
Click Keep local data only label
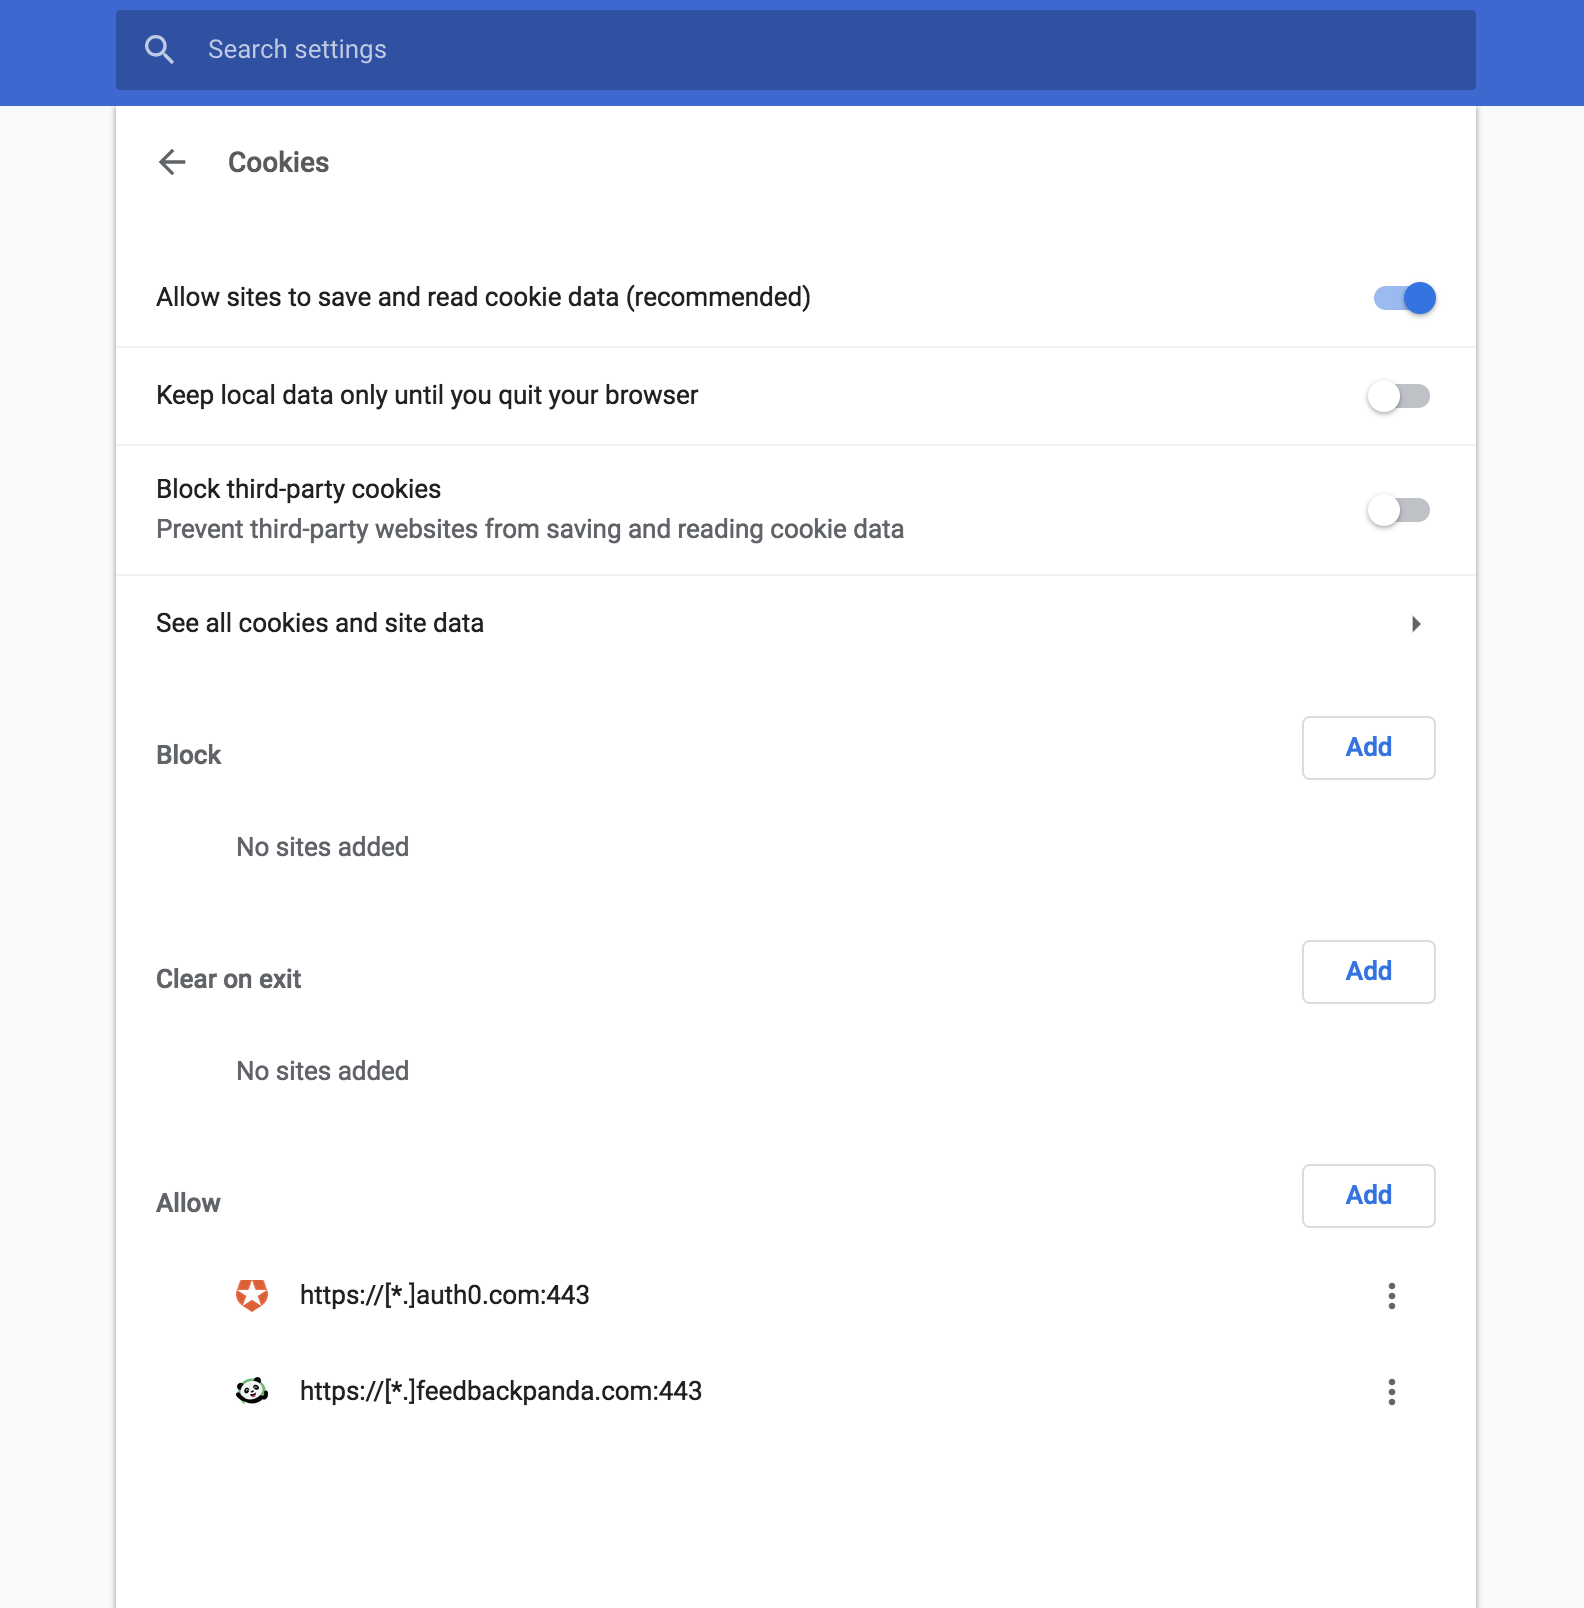427,395
